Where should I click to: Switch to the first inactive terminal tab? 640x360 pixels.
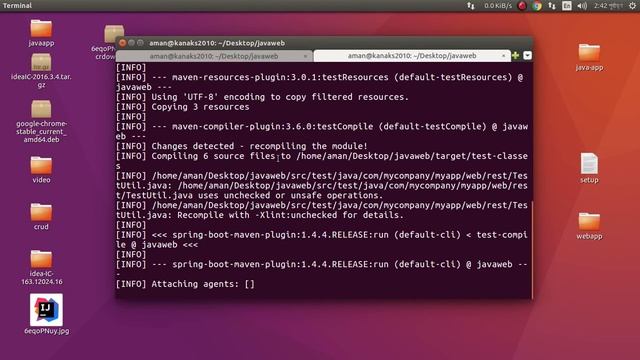click(214, 56)
